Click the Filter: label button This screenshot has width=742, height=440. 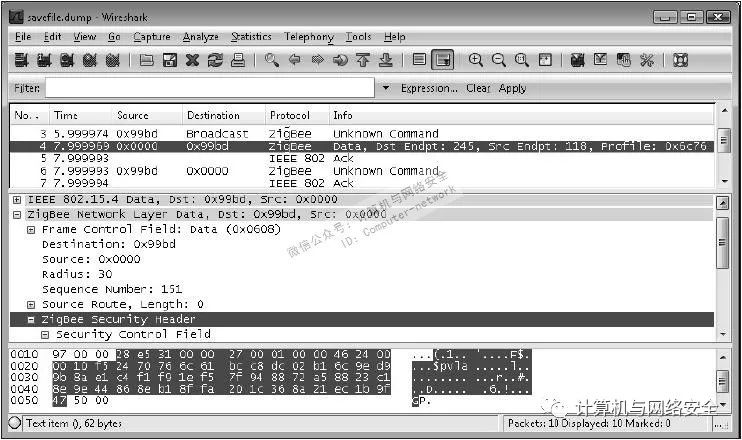[27, 88]
